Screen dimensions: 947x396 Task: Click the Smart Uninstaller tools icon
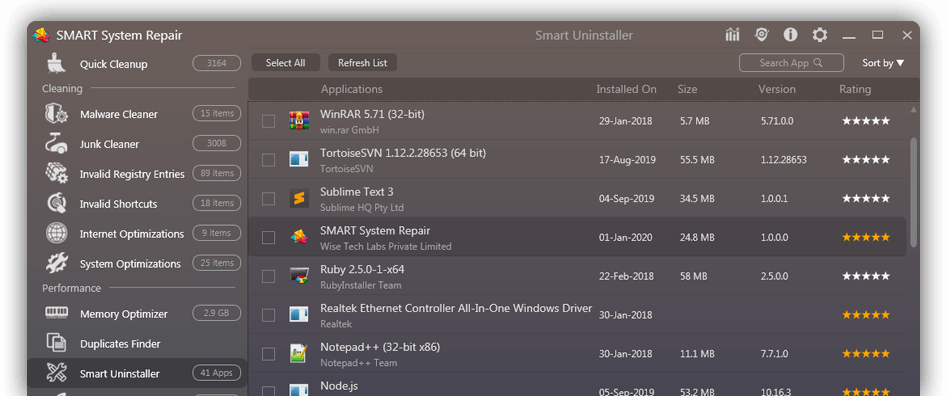[x=57, y=373]
